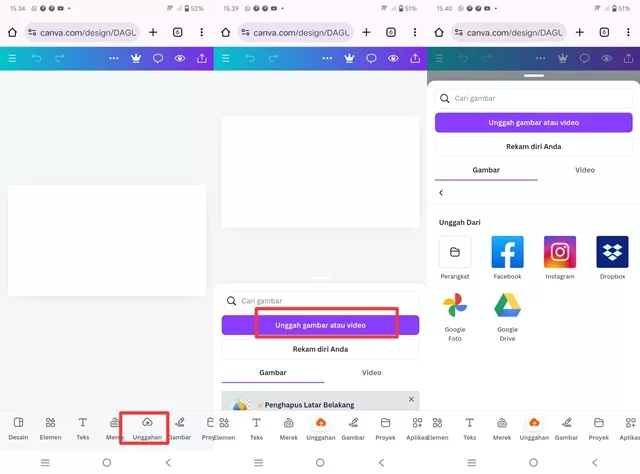Viewport: 640px width, 474px height.
Task: Choose Instagram as upload source
Action: (560, 258)
